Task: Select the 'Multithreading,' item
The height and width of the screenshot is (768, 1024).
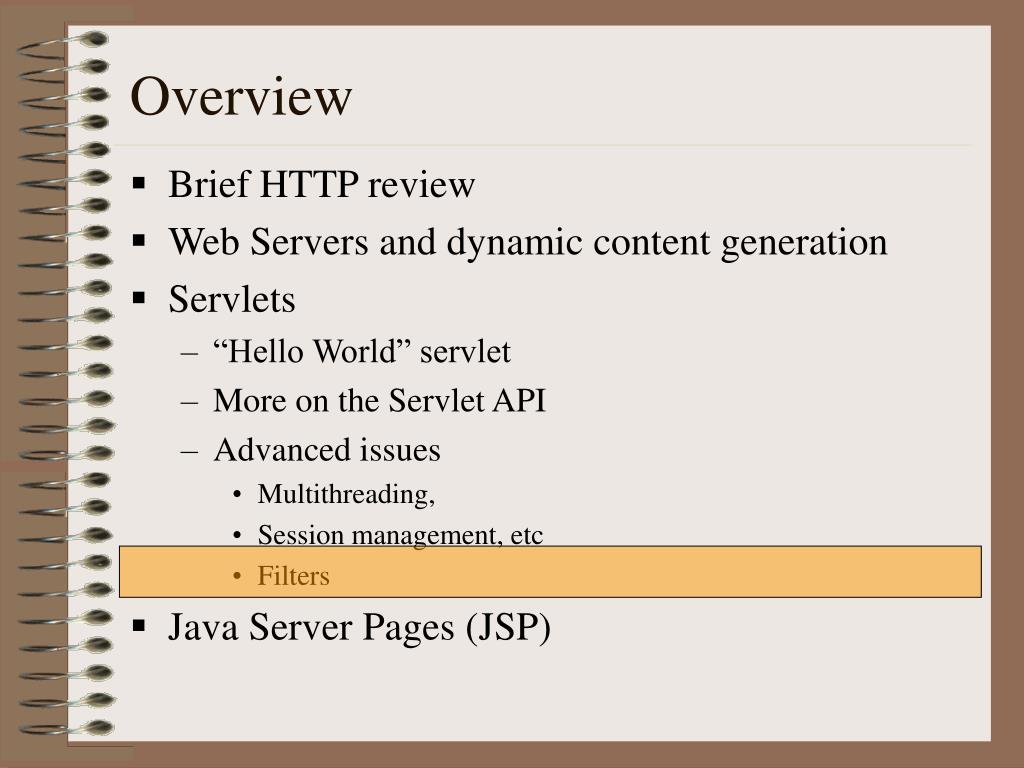Action: click(346, 494)
